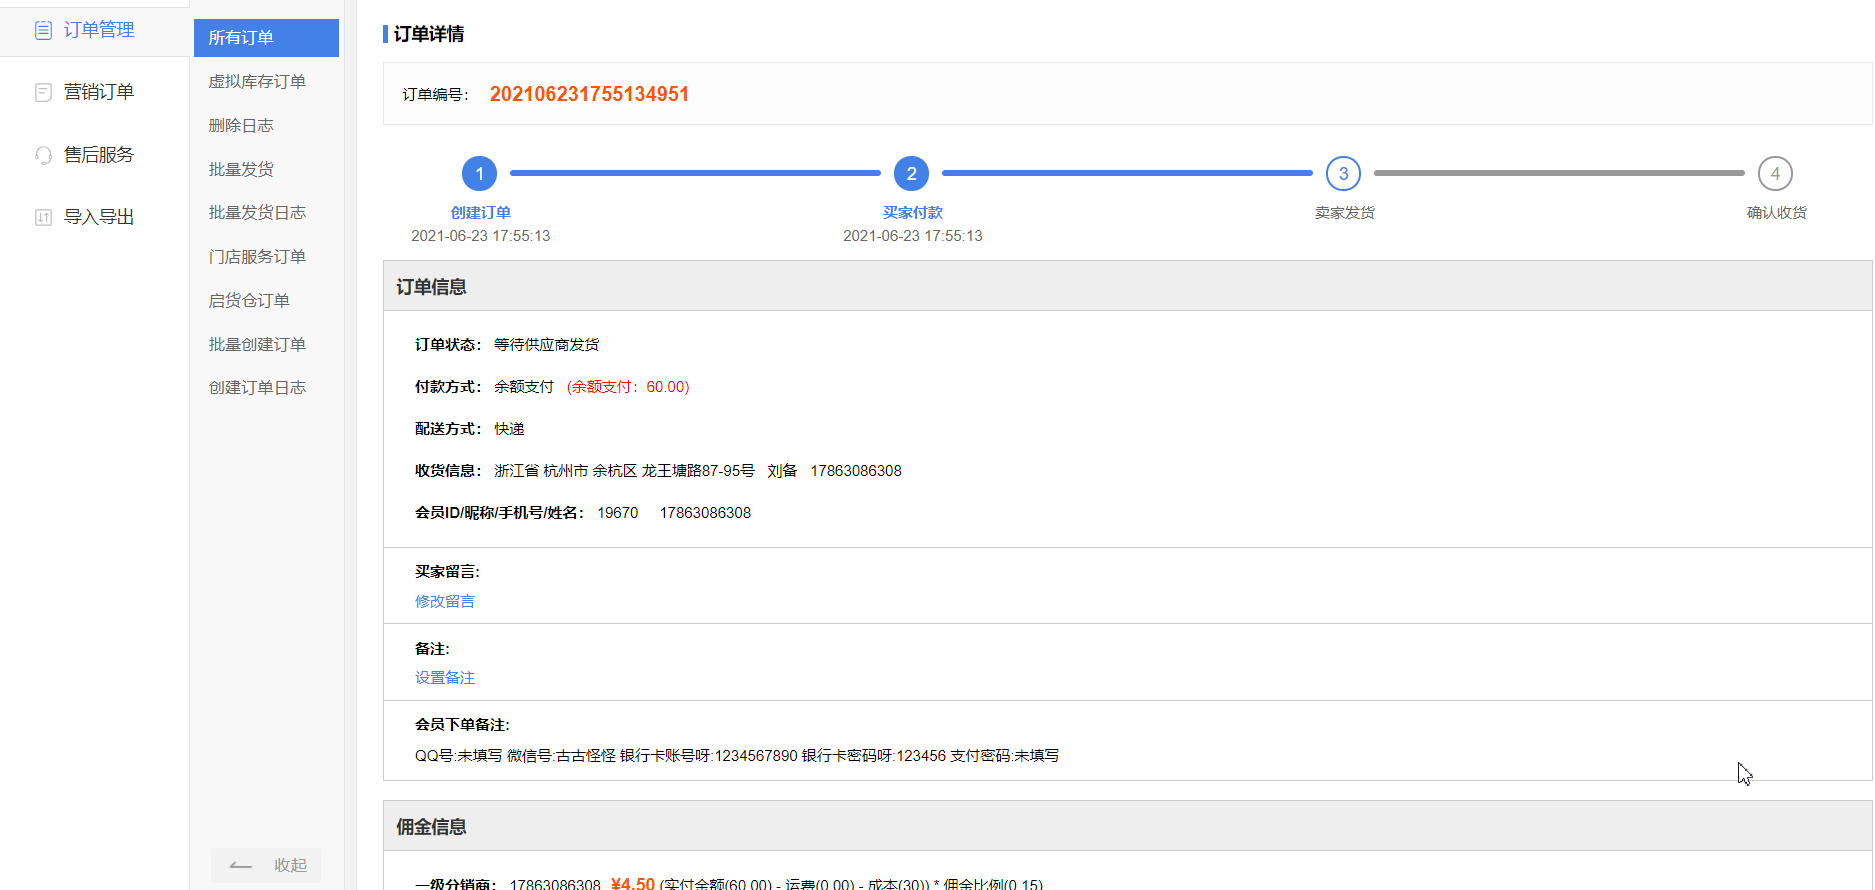Open 虚拟库存订单 submenu item
This screenshot has height=890, width=1875.
pos(257,82)
